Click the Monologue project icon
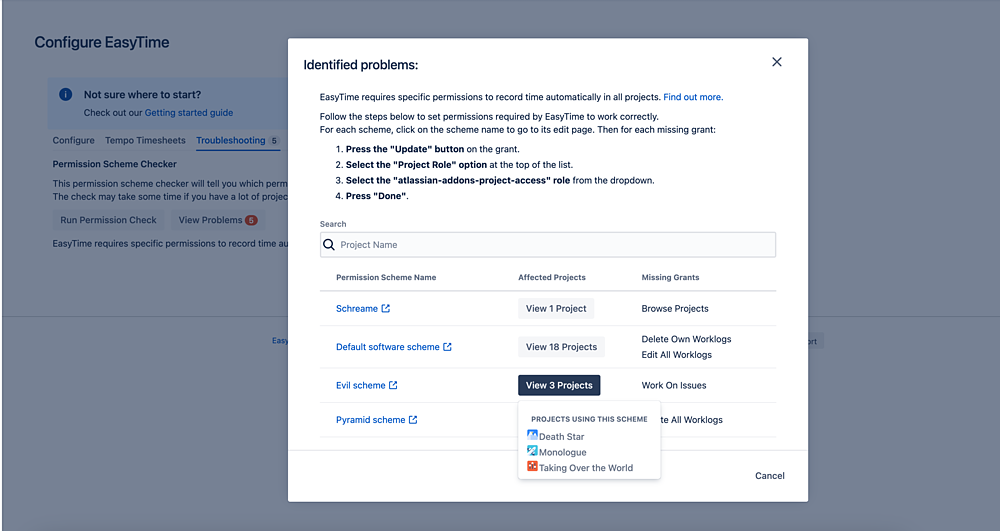1000x531 pixels. tap(532, 452)
